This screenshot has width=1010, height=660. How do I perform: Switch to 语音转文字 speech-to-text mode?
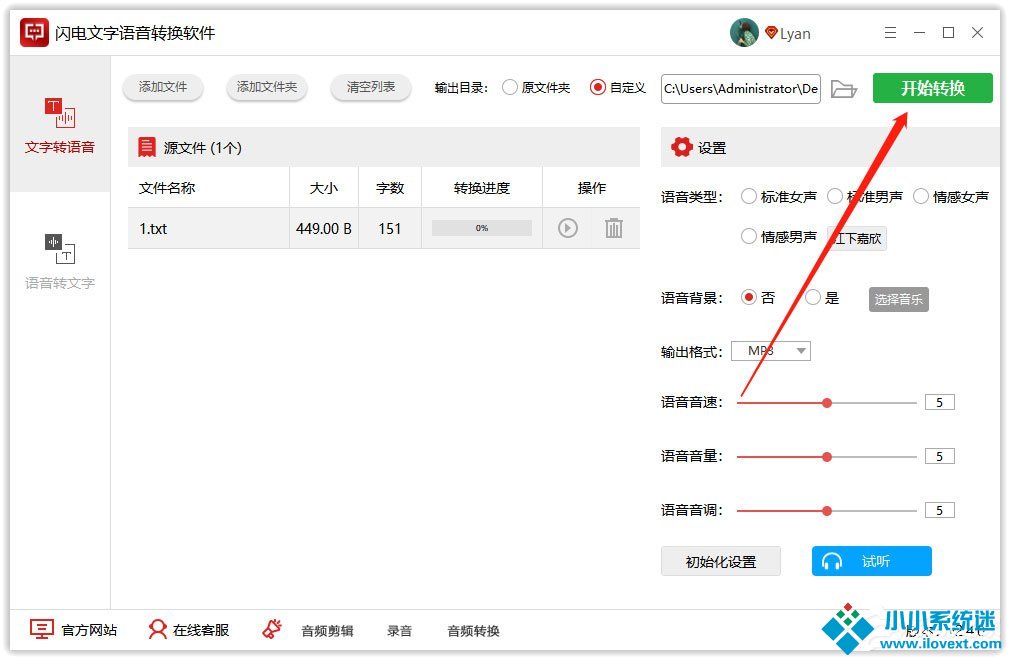[60, 262]
